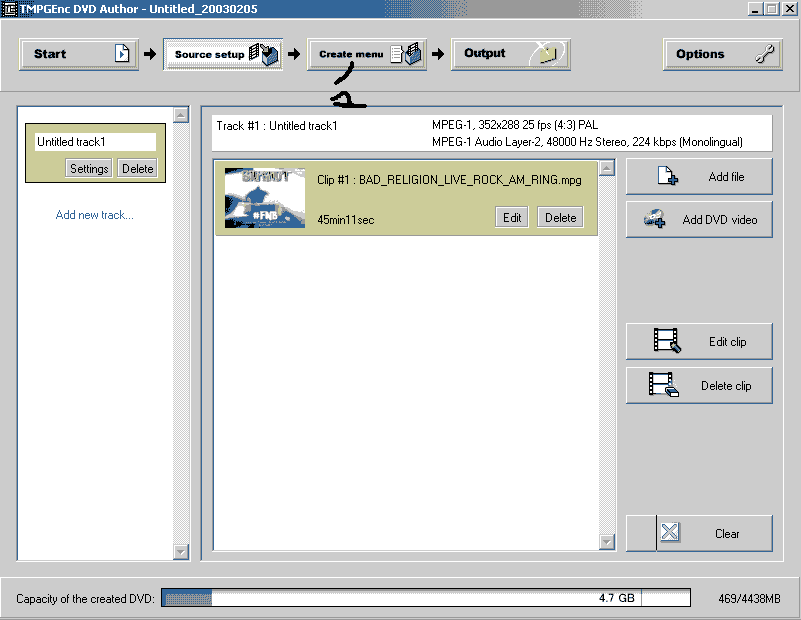Click the 45min11sec clip duration
Image resolution: width=801 pixels, height=620 pixels.
346,220
